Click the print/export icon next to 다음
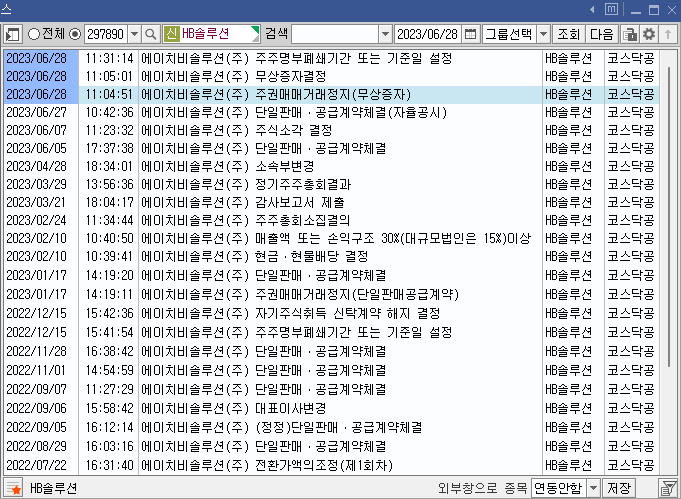Screen dimensions: 681x499 point(629,34)
